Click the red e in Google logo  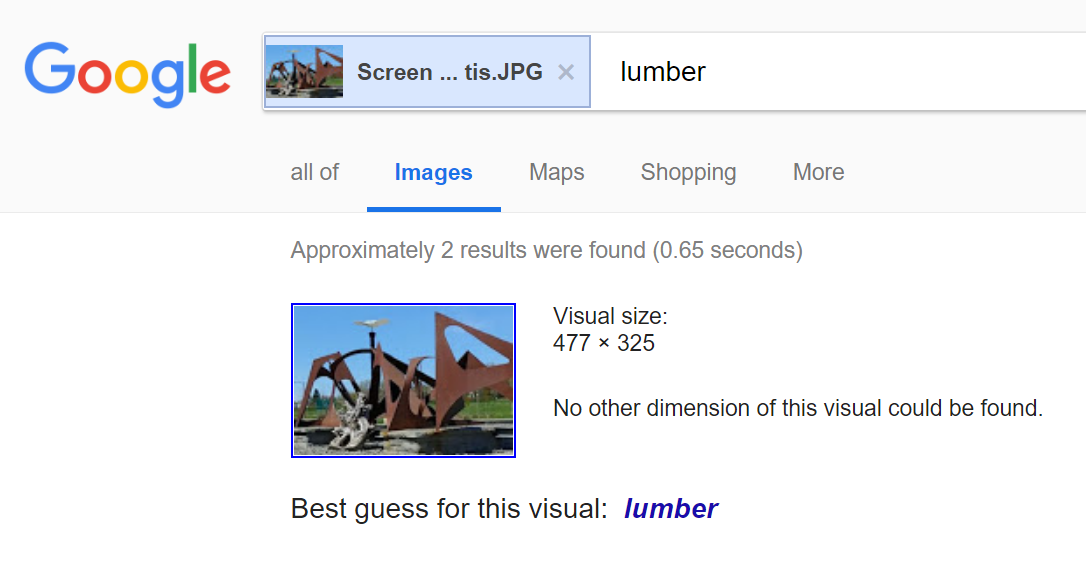click(215, 76)
